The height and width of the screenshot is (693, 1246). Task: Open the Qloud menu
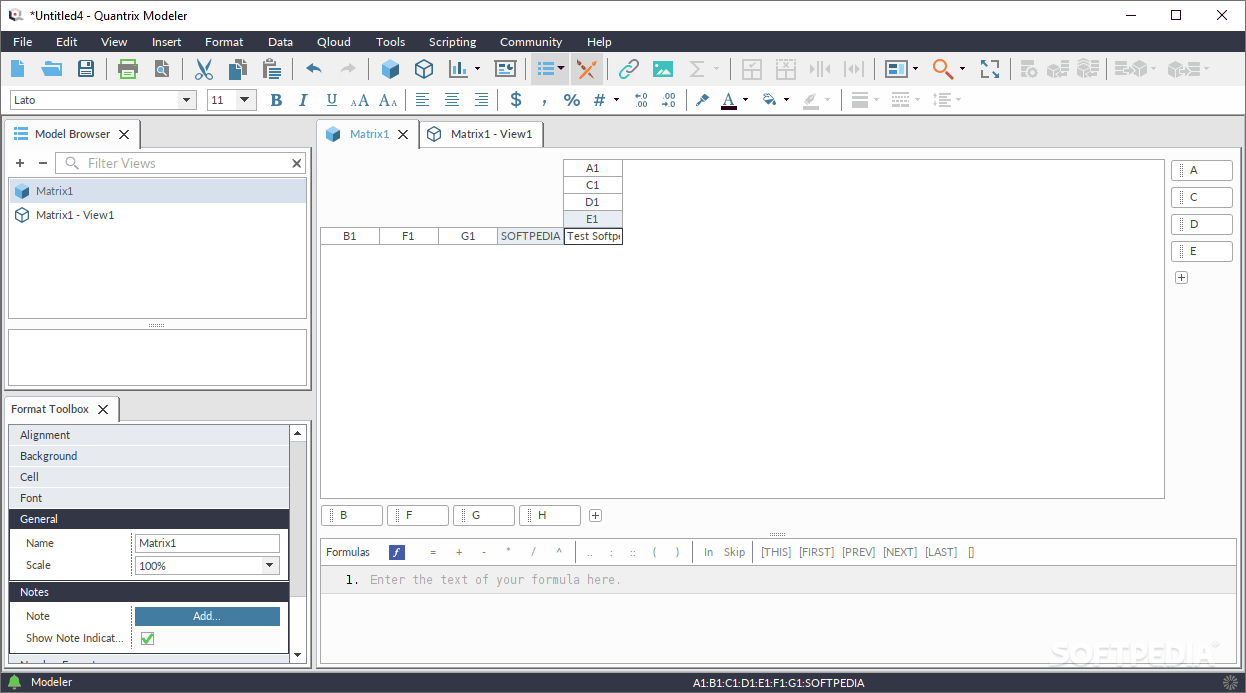334,42
